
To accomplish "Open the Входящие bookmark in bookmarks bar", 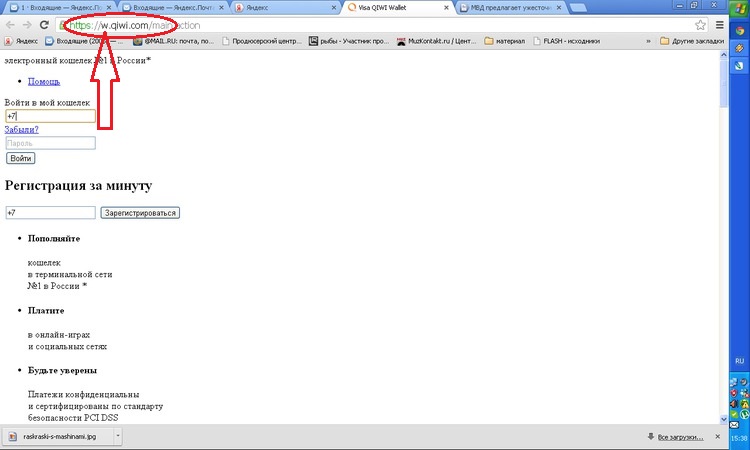I will coord(83,41).
